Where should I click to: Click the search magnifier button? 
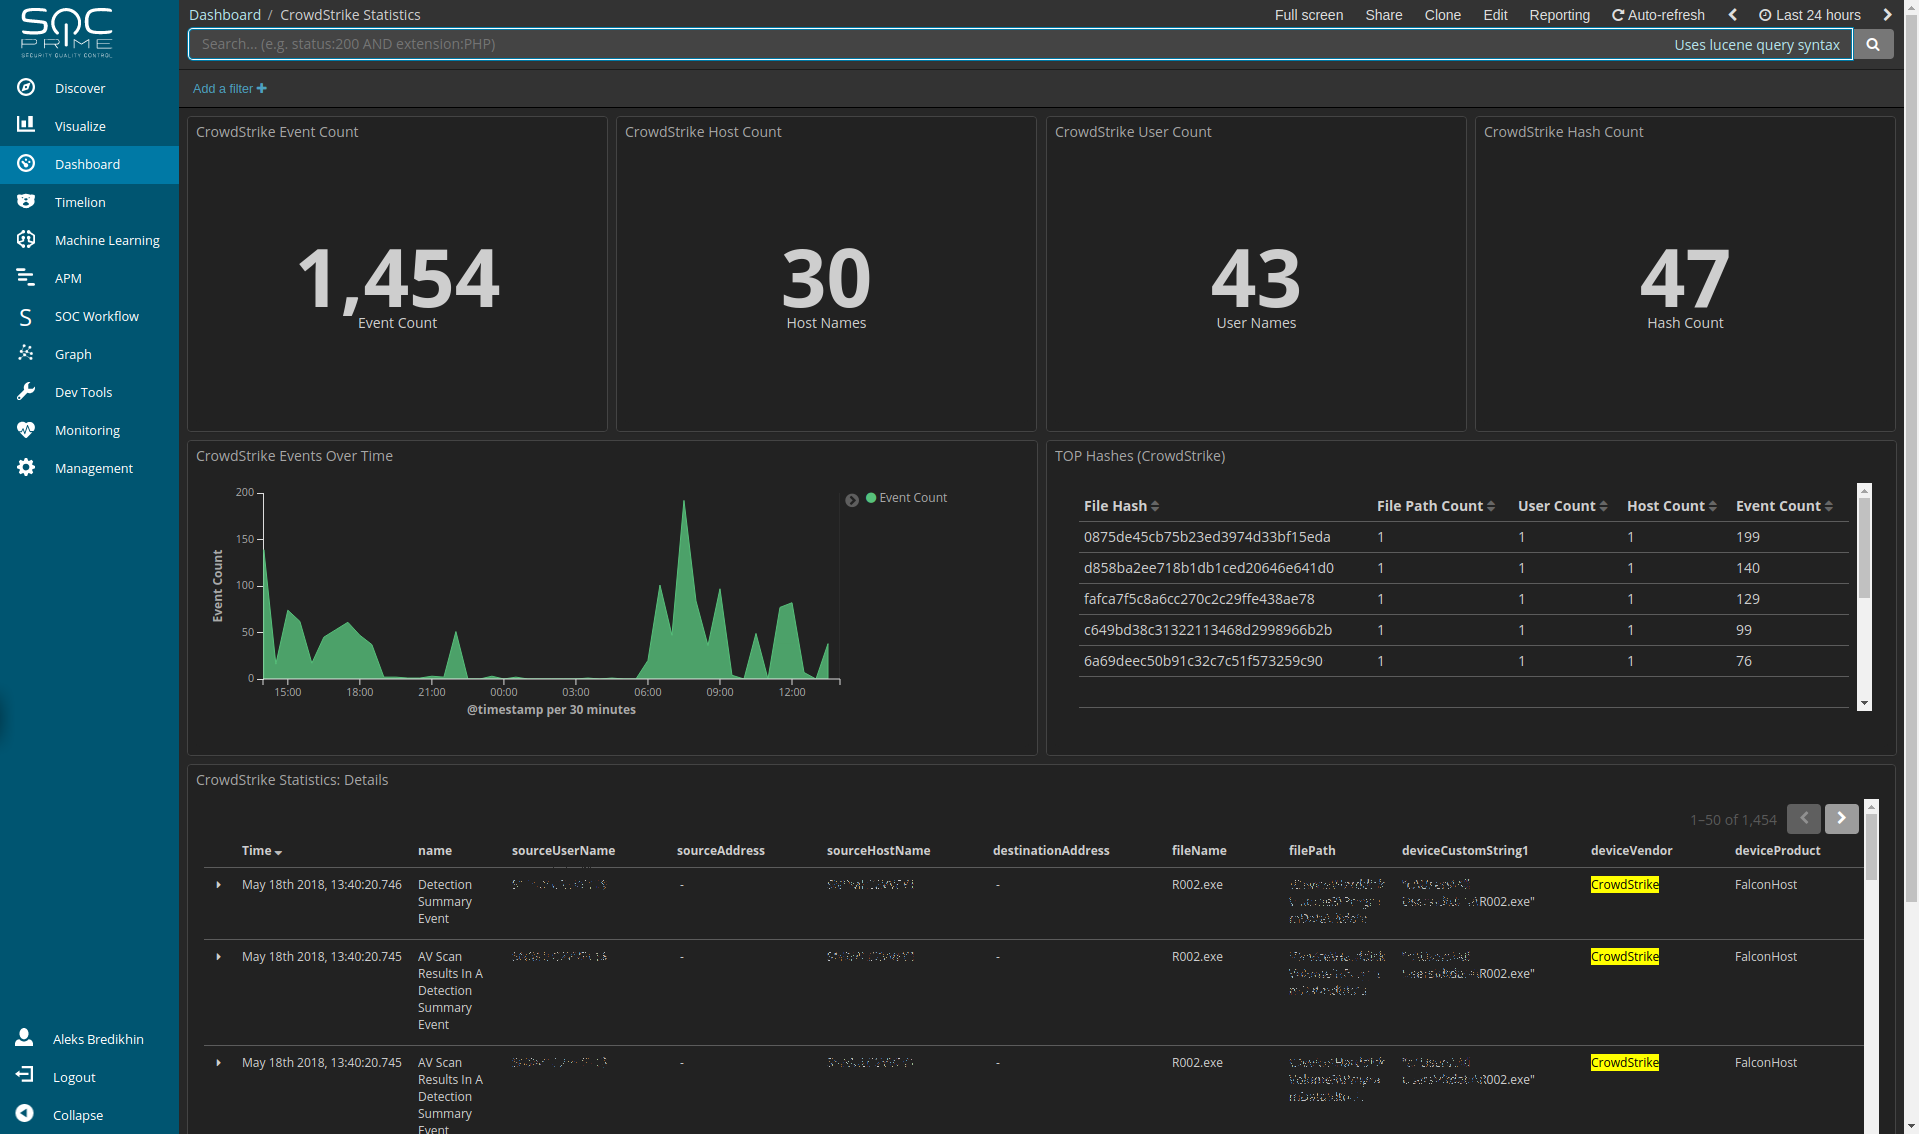[x=1873, y=44]
